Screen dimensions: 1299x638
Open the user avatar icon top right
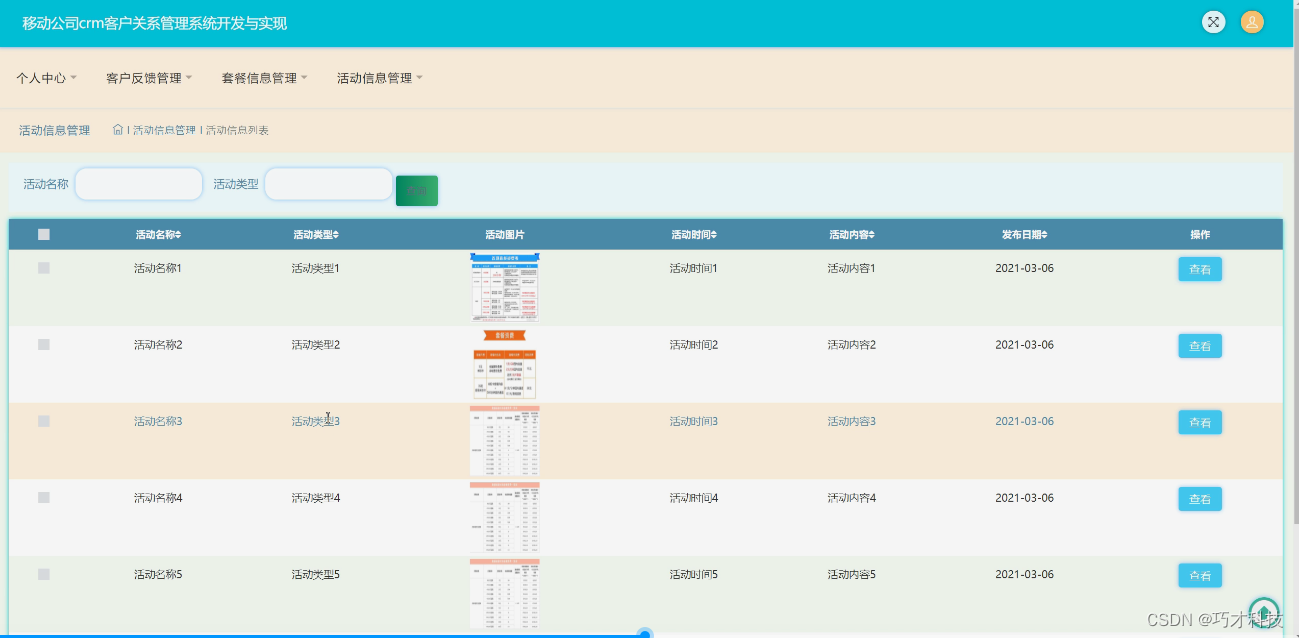tap(1252, 22)
